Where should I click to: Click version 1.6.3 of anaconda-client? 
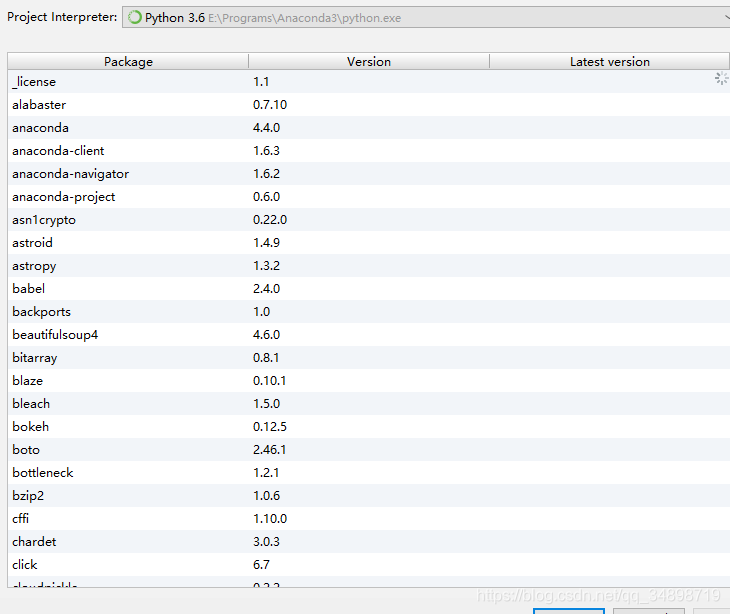(266, 151)
